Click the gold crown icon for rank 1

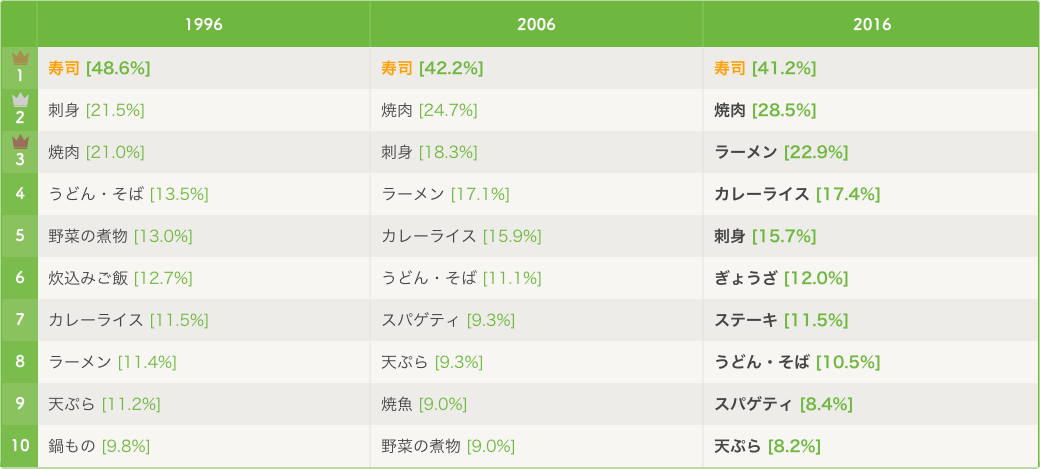pos(20,59)
